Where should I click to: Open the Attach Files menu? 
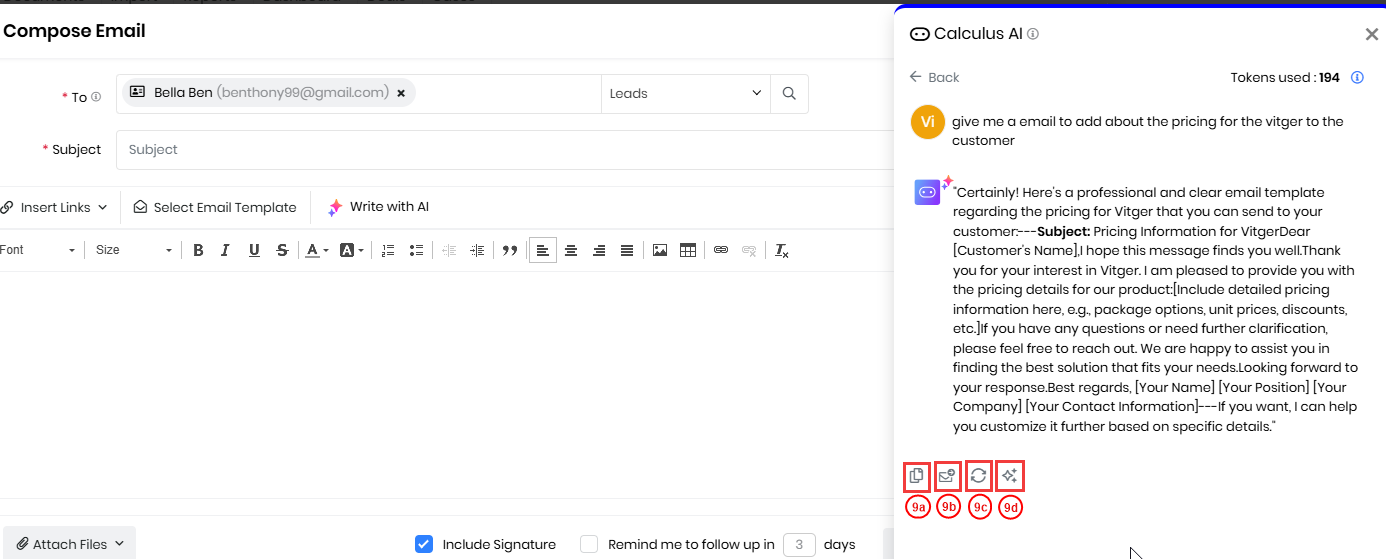[69, 544]
